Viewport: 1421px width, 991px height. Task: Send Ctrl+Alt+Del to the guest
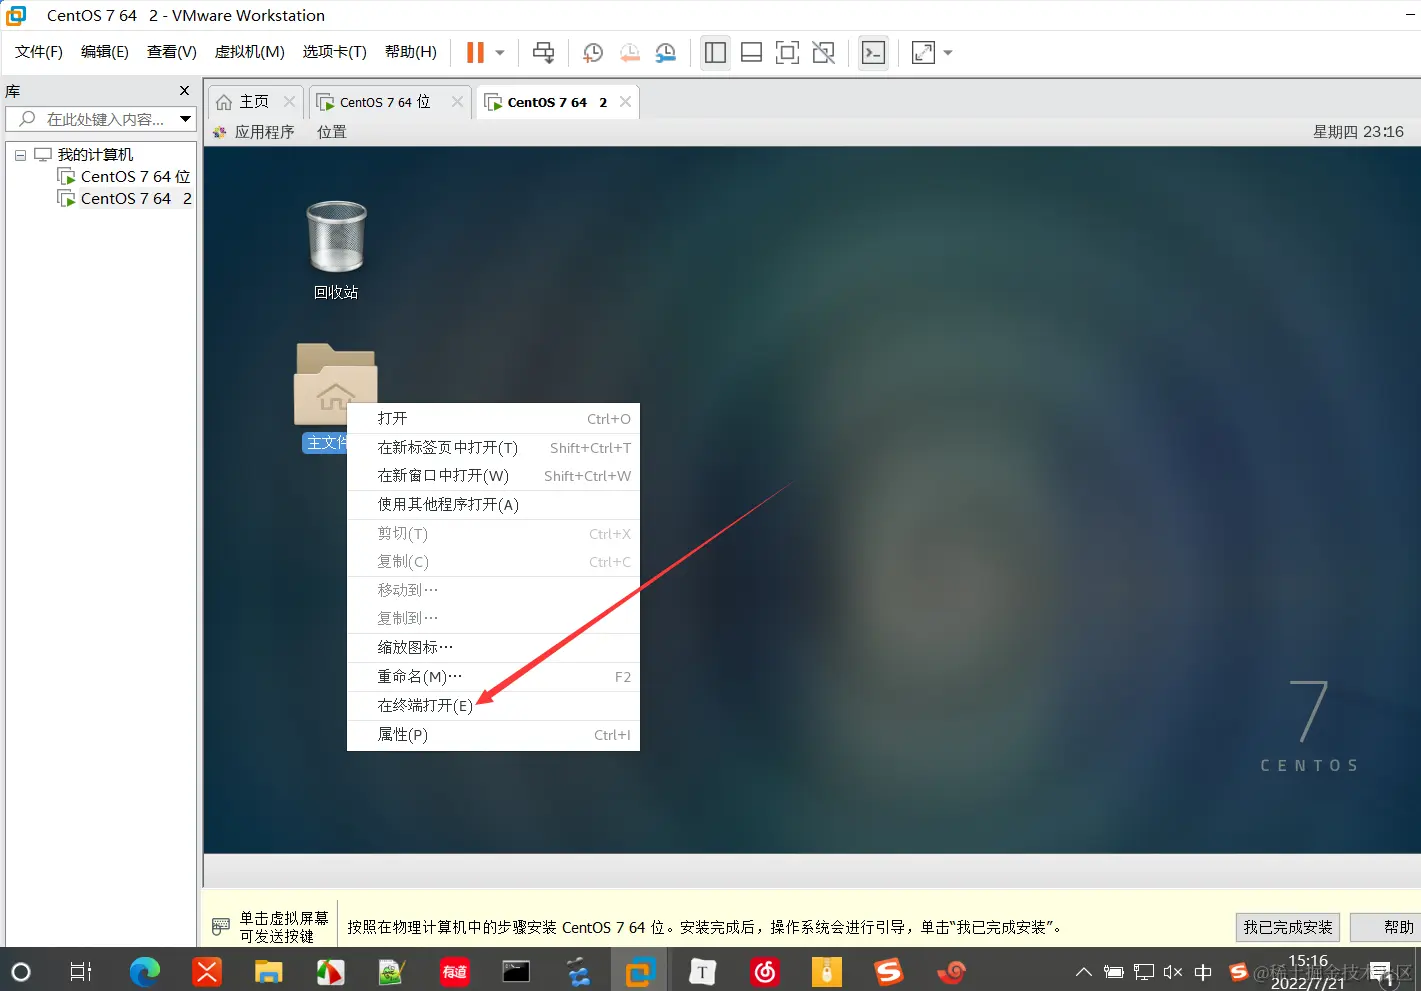543,52
